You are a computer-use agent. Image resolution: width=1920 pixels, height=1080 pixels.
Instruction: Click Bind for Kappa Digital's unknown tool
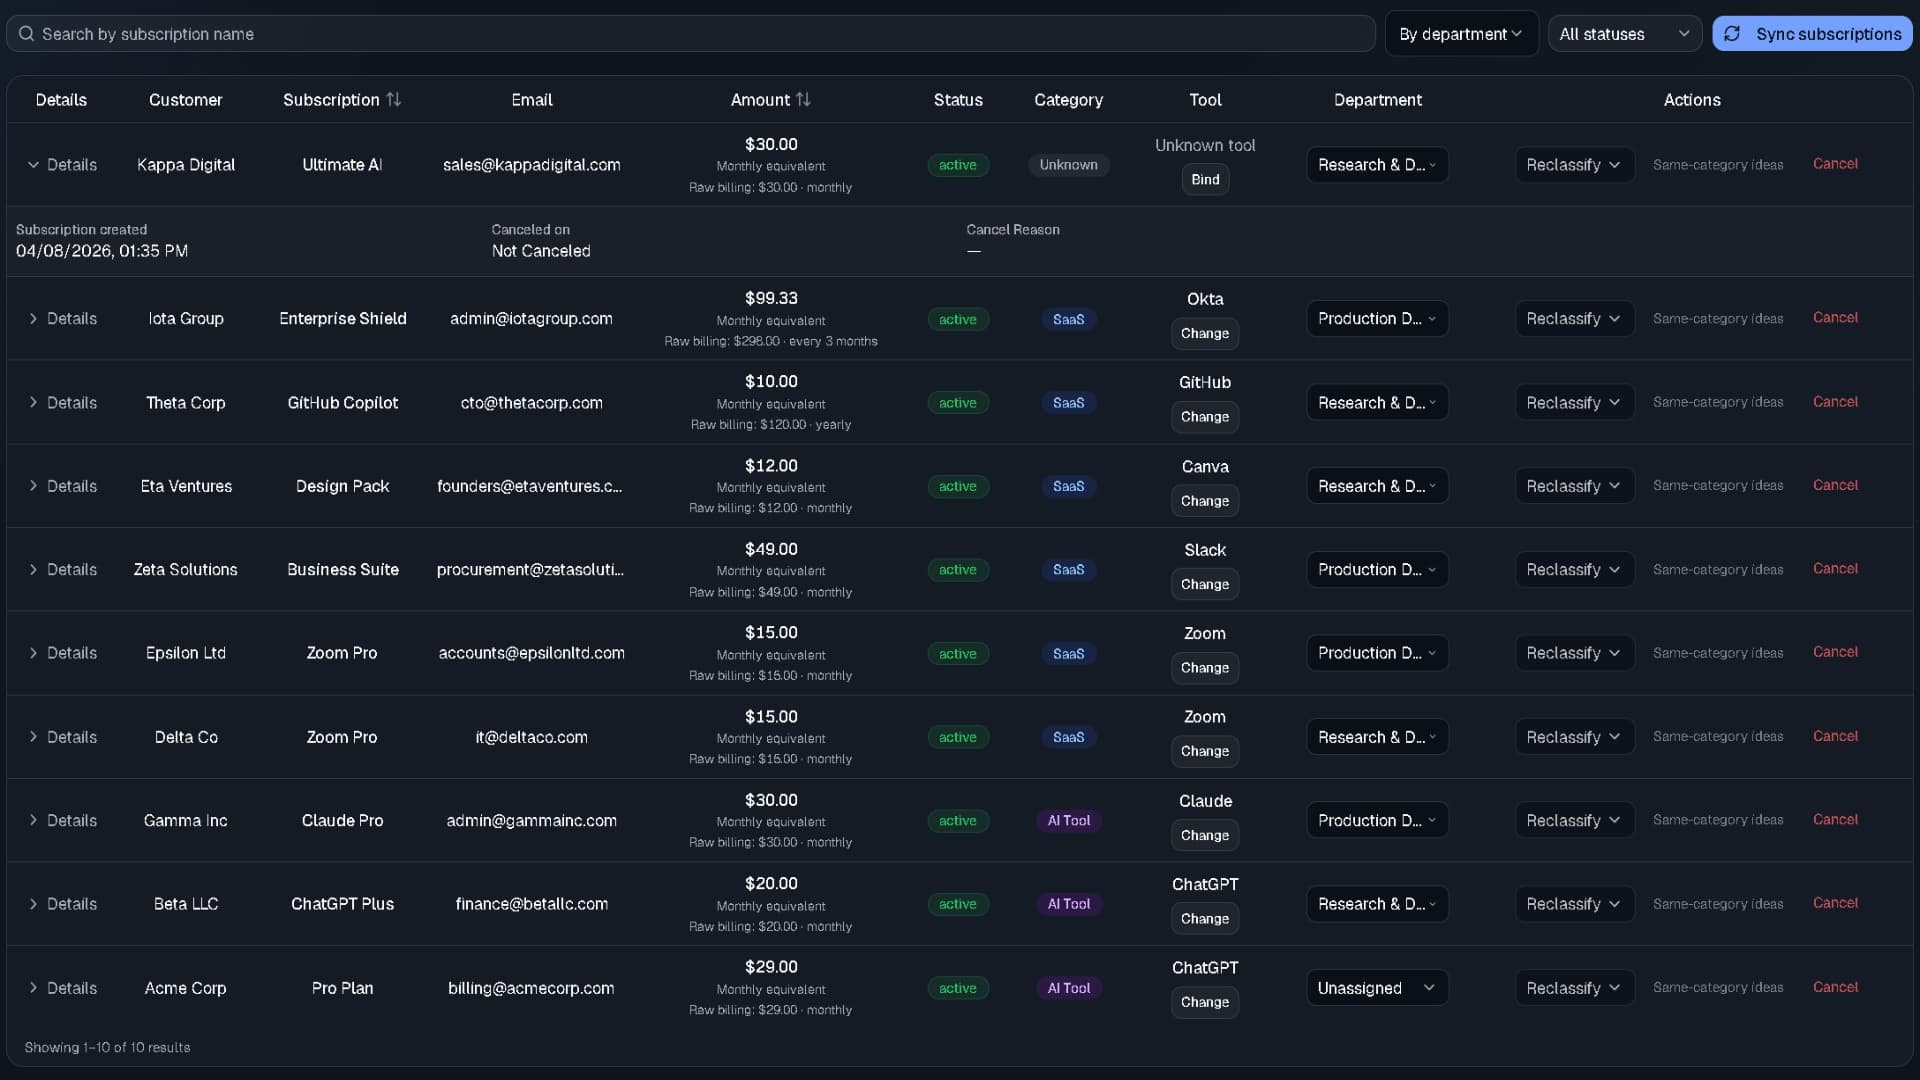(x=1205, y=180)
